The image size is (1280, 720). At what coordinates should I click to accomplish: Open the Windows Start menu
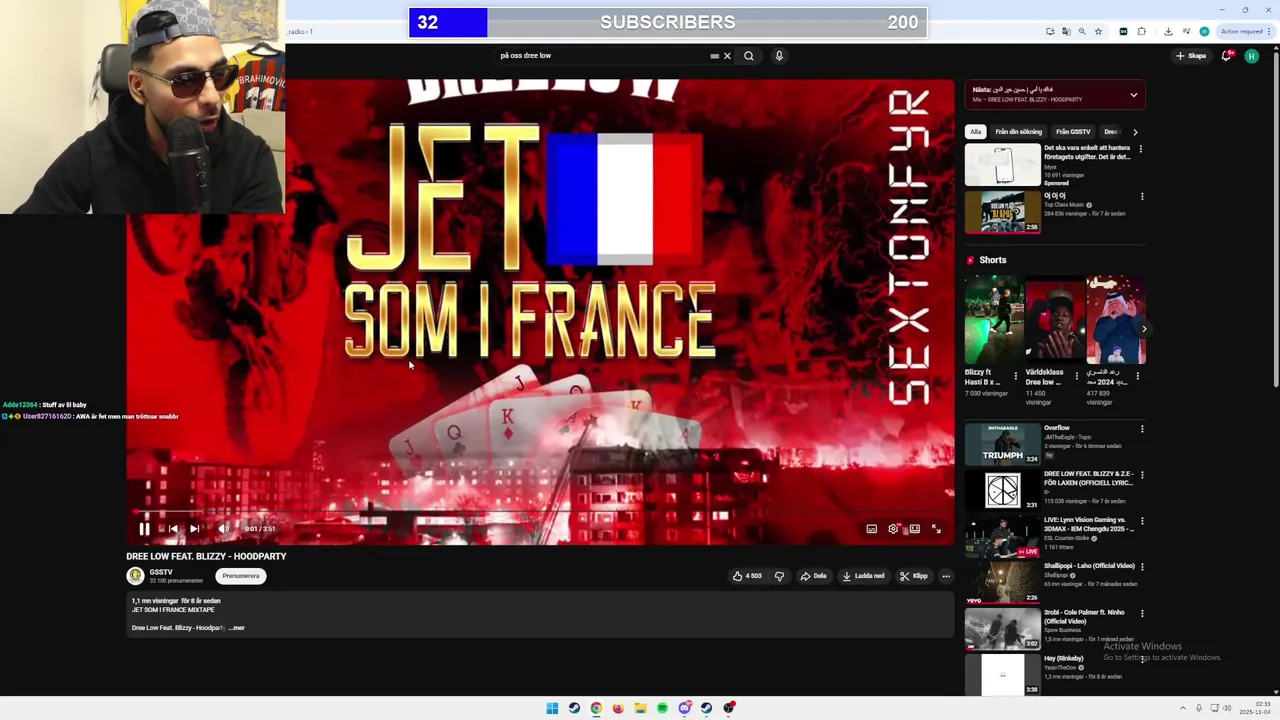pyautogui.click(x=552, y=708)
